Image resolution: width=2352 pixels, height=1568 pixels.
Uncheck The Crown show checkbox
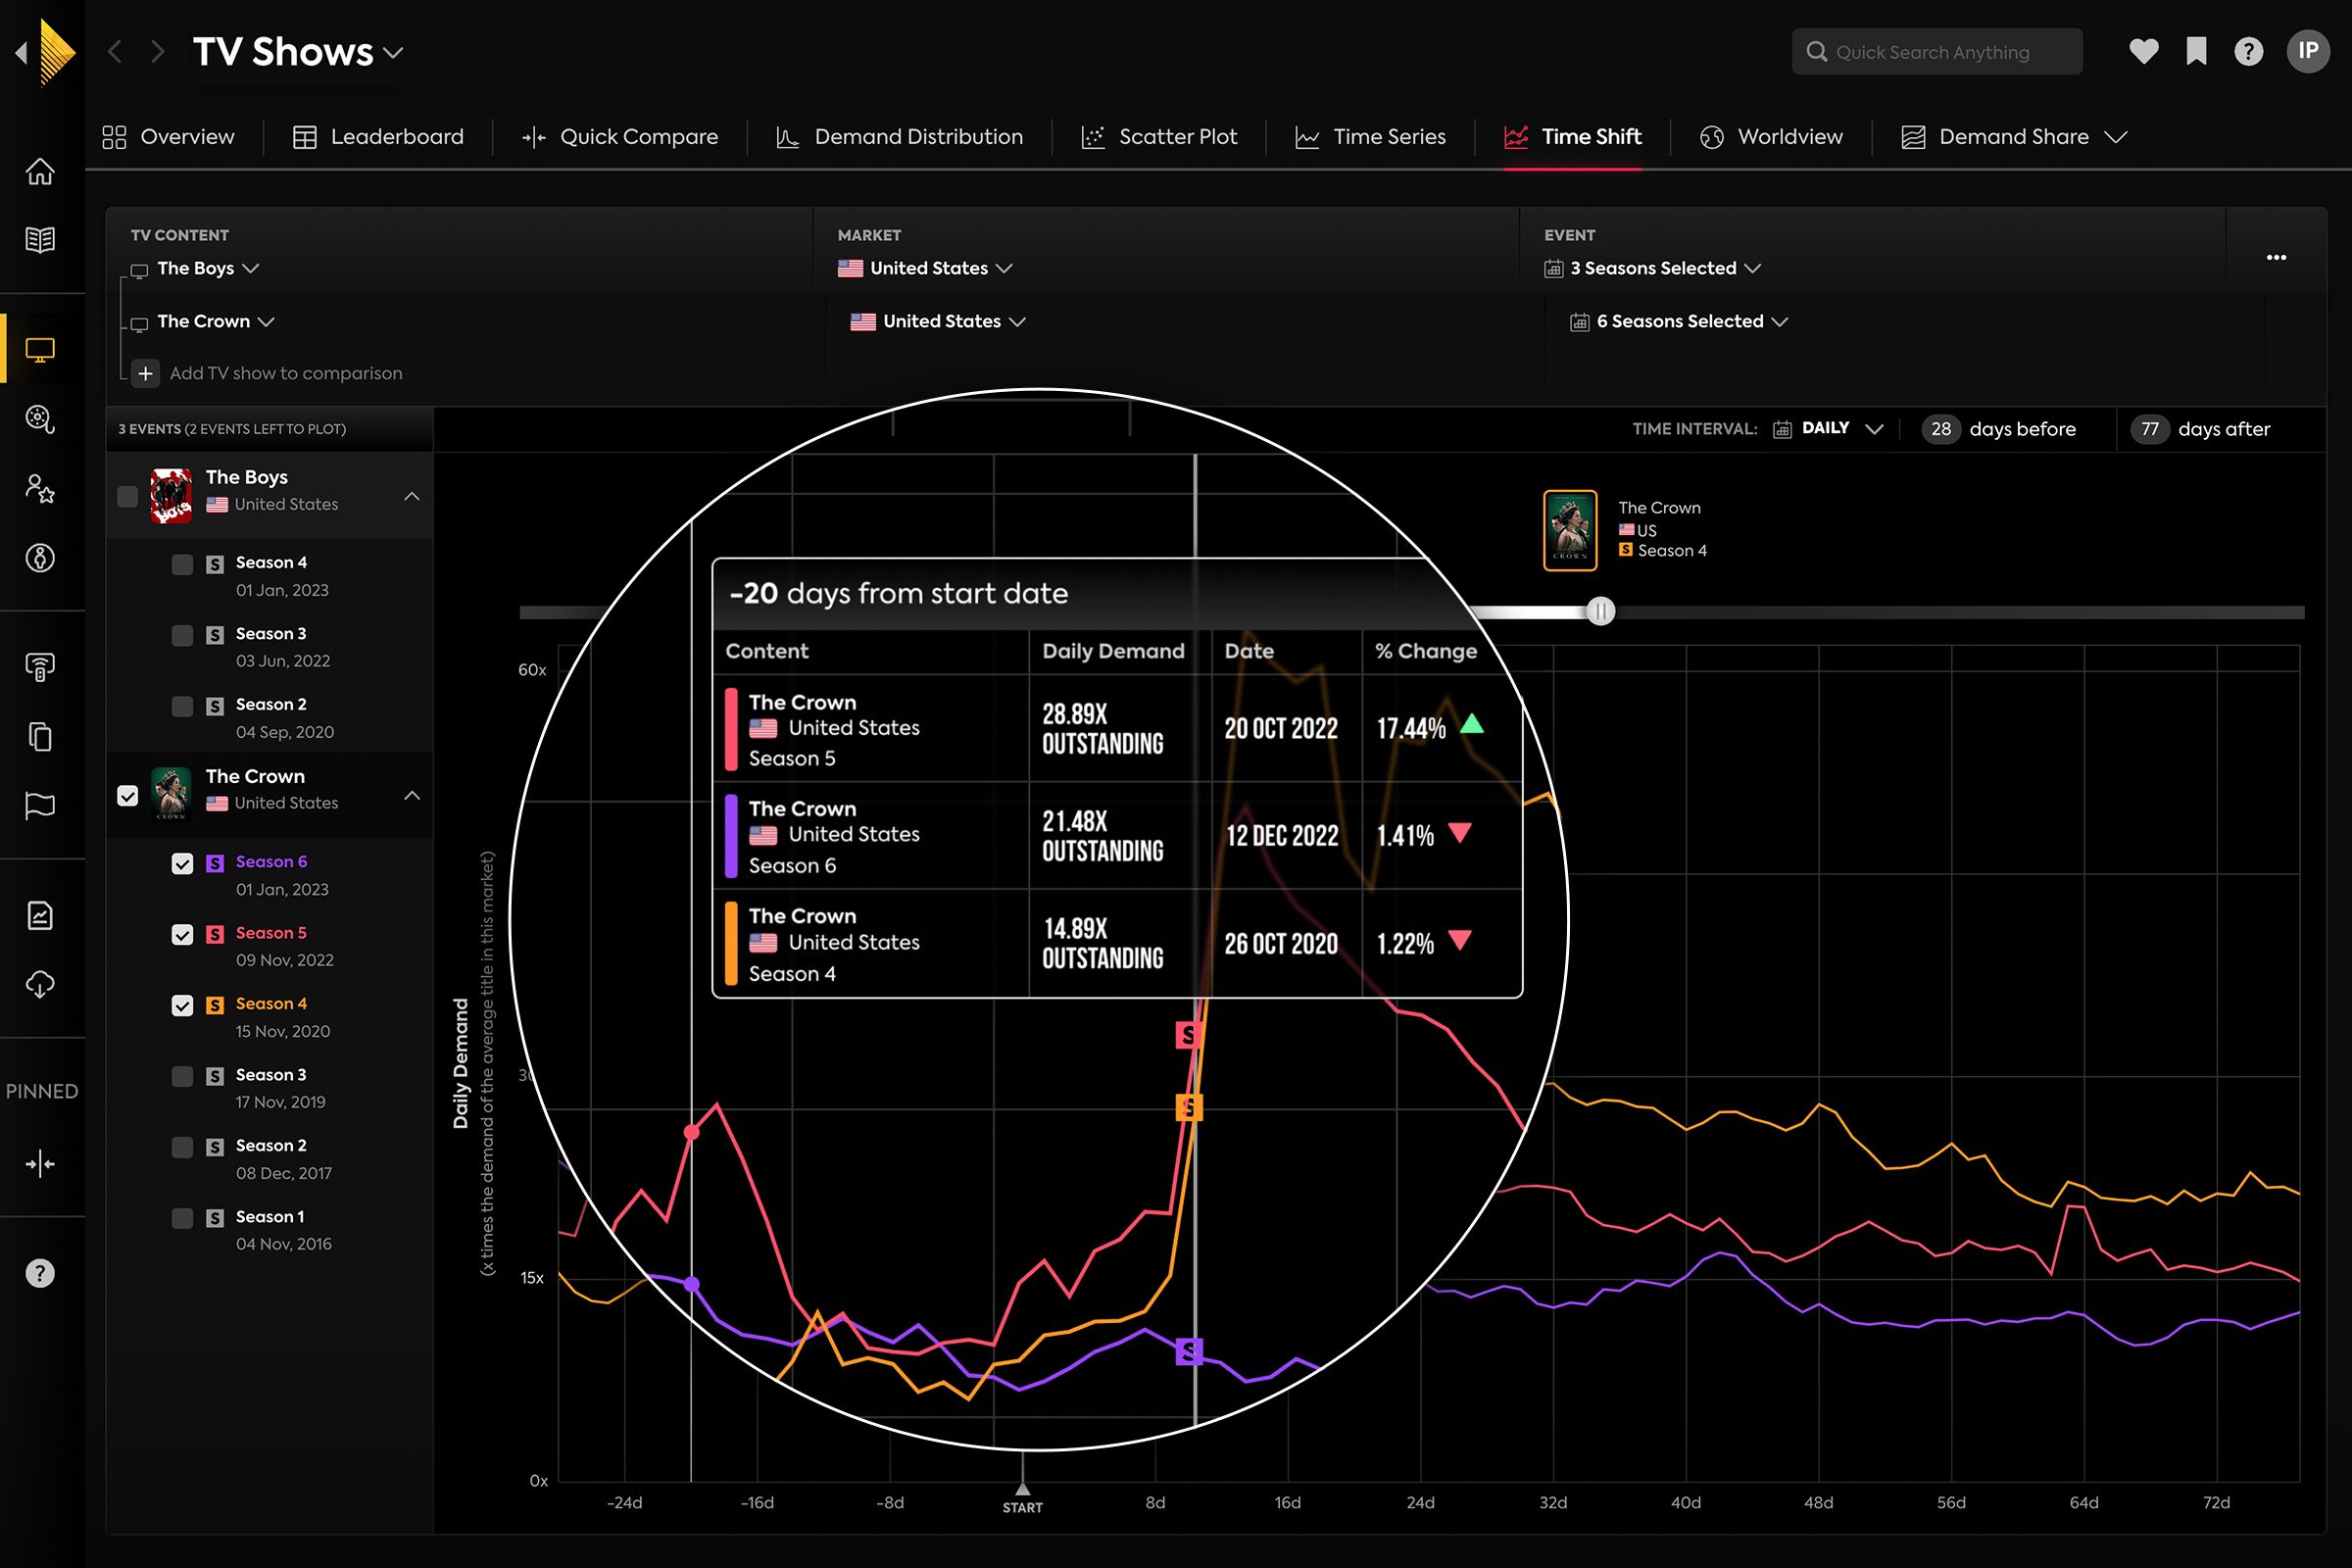click(x=128, y=796)
